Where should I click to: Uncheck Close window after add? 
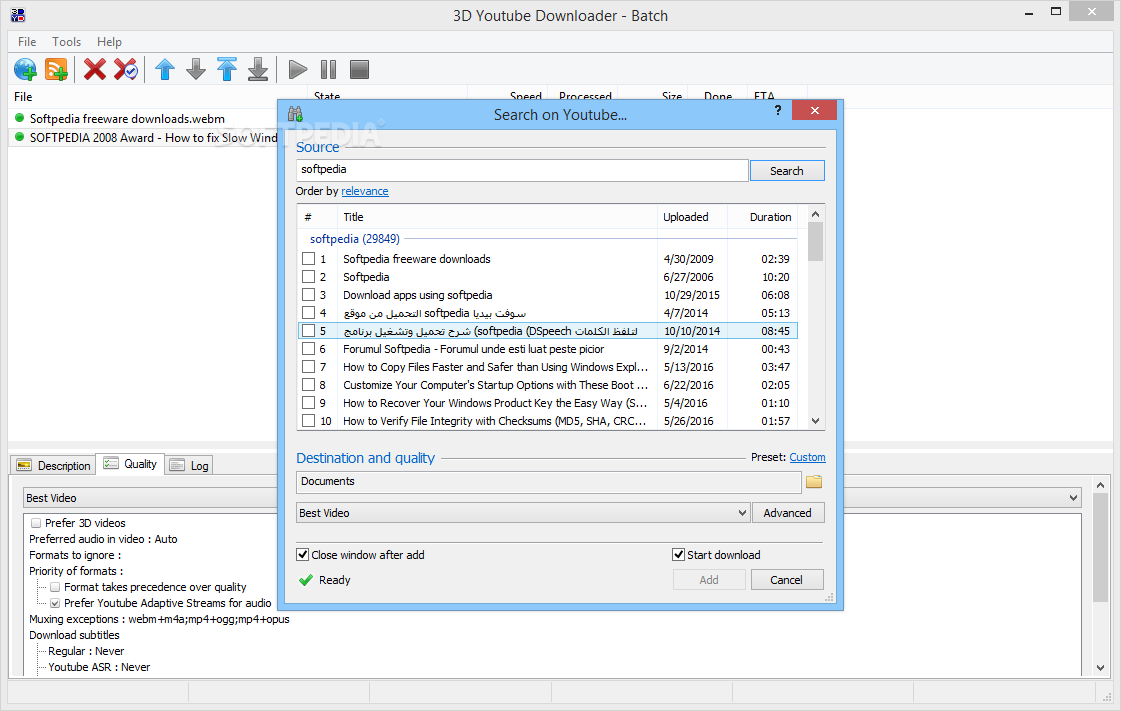coord(303,555)
